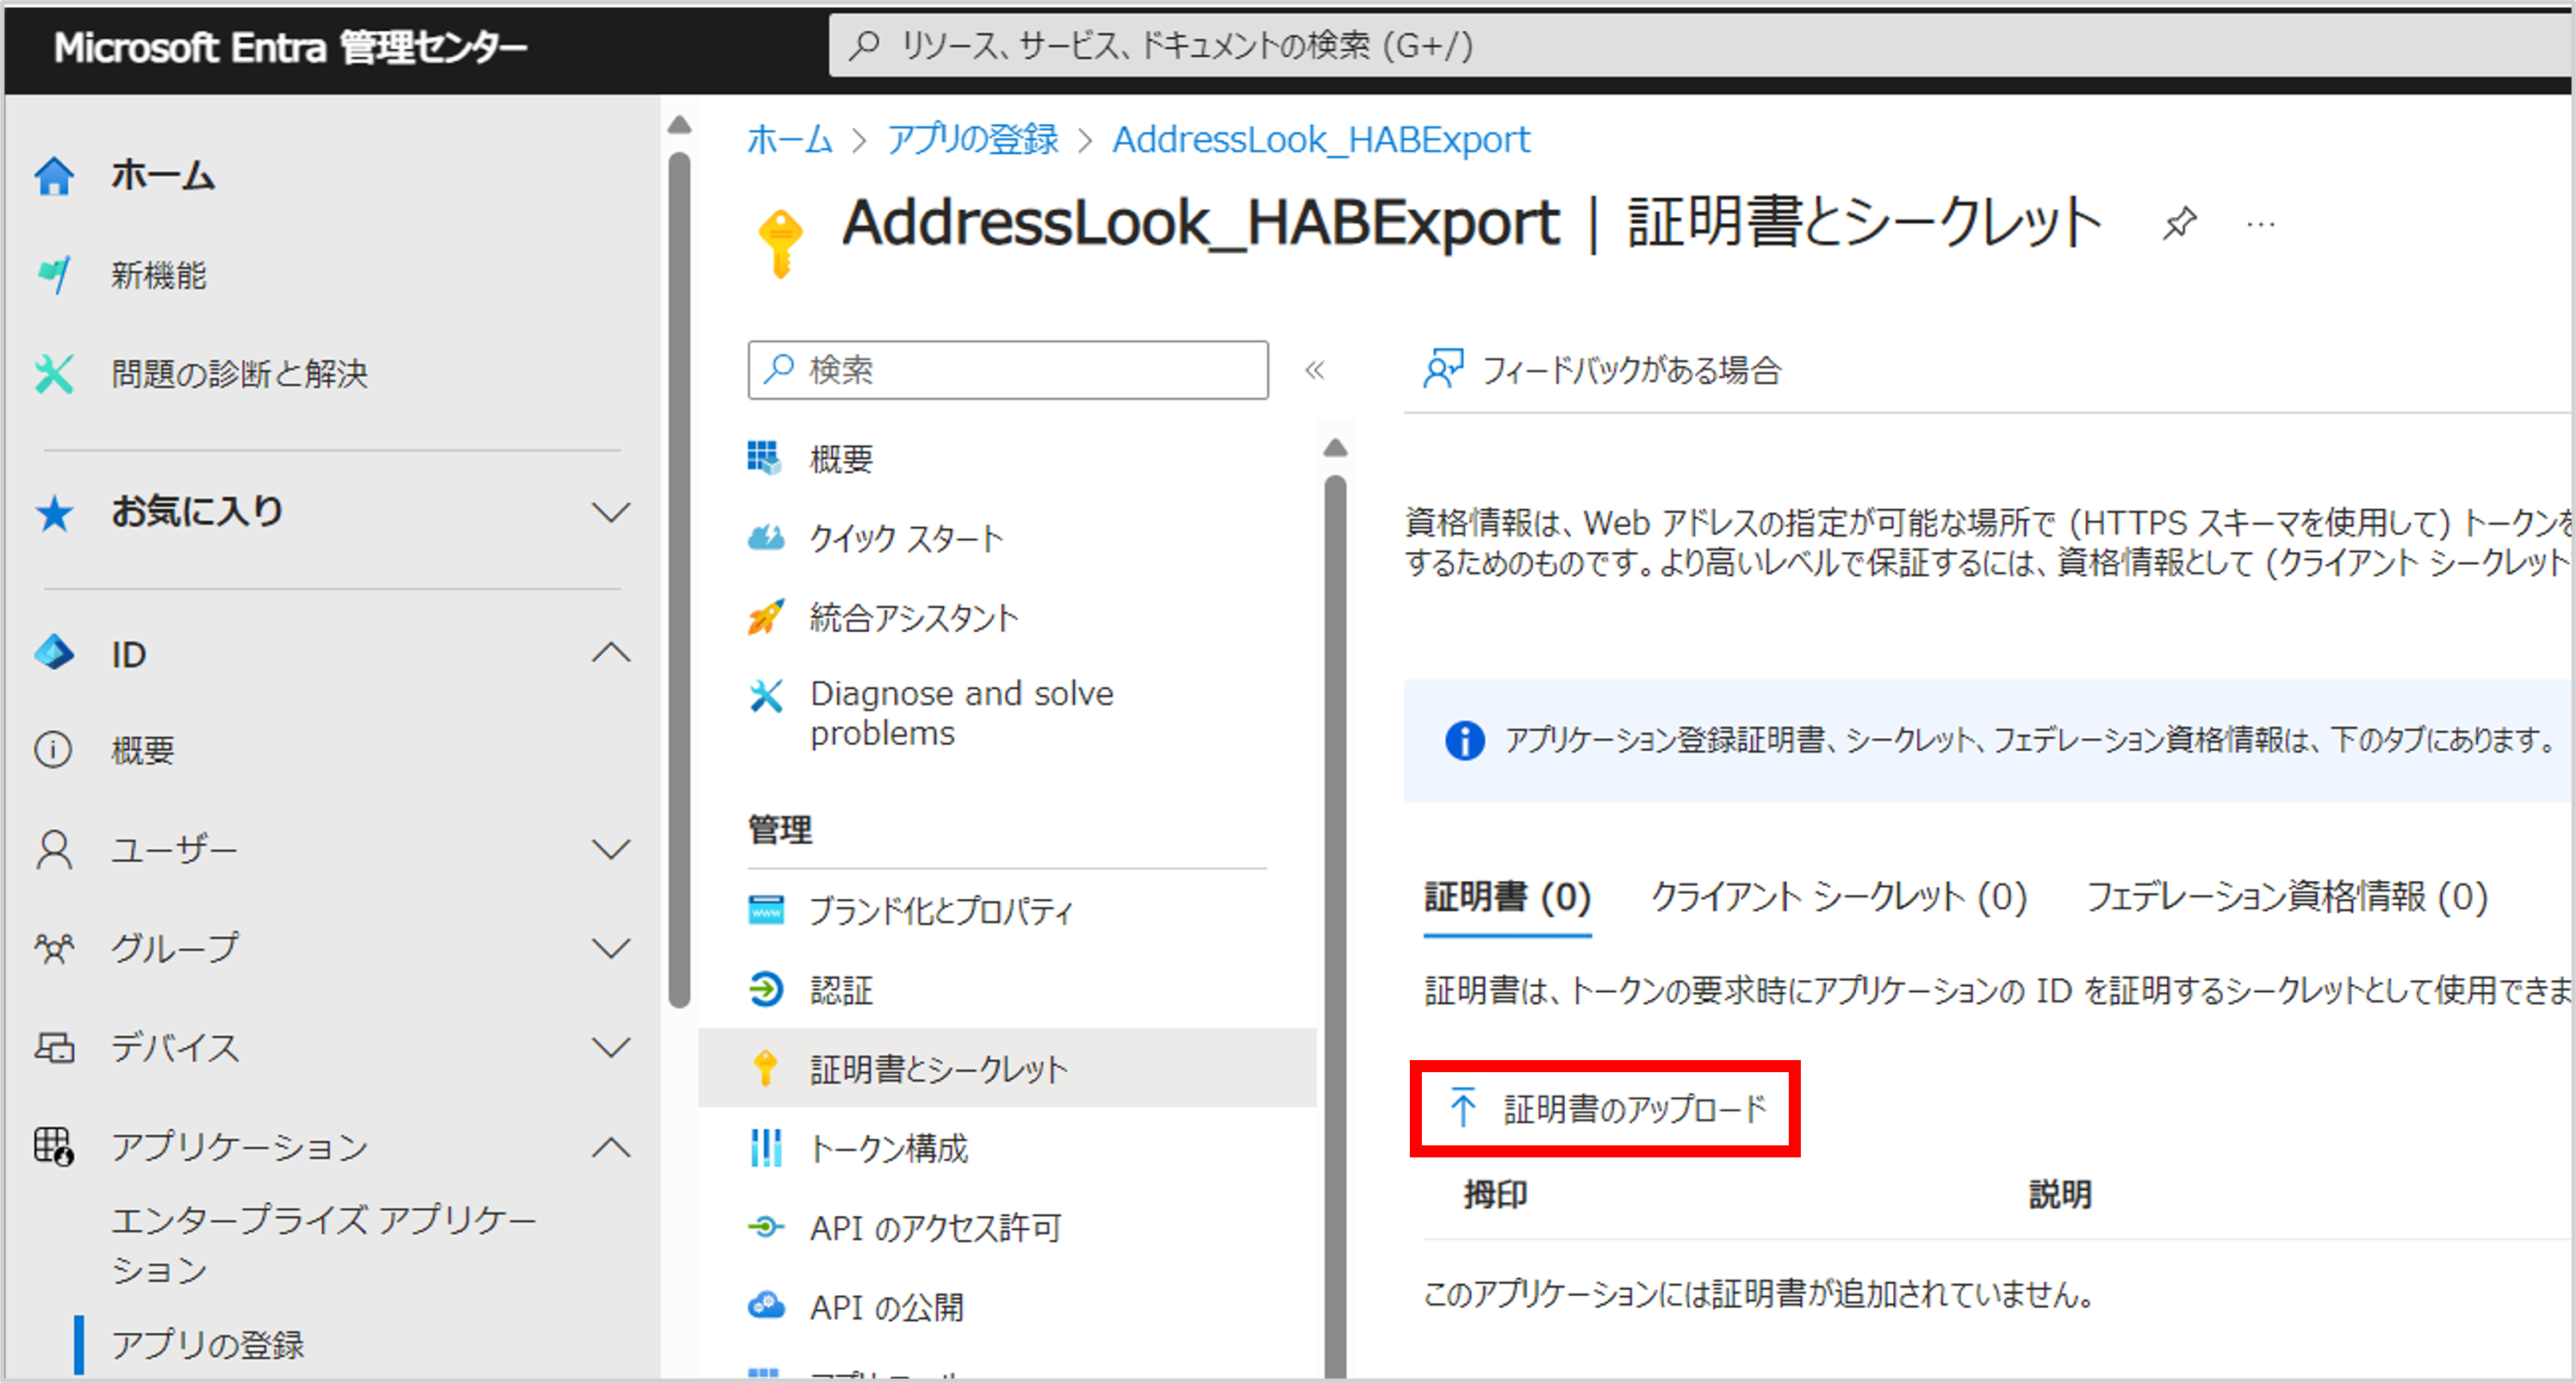The height and width of the screenshot is (1383, 2576).
Task: Navigate to アプリの登録 breadcrumb link
Action: point(971,139)
